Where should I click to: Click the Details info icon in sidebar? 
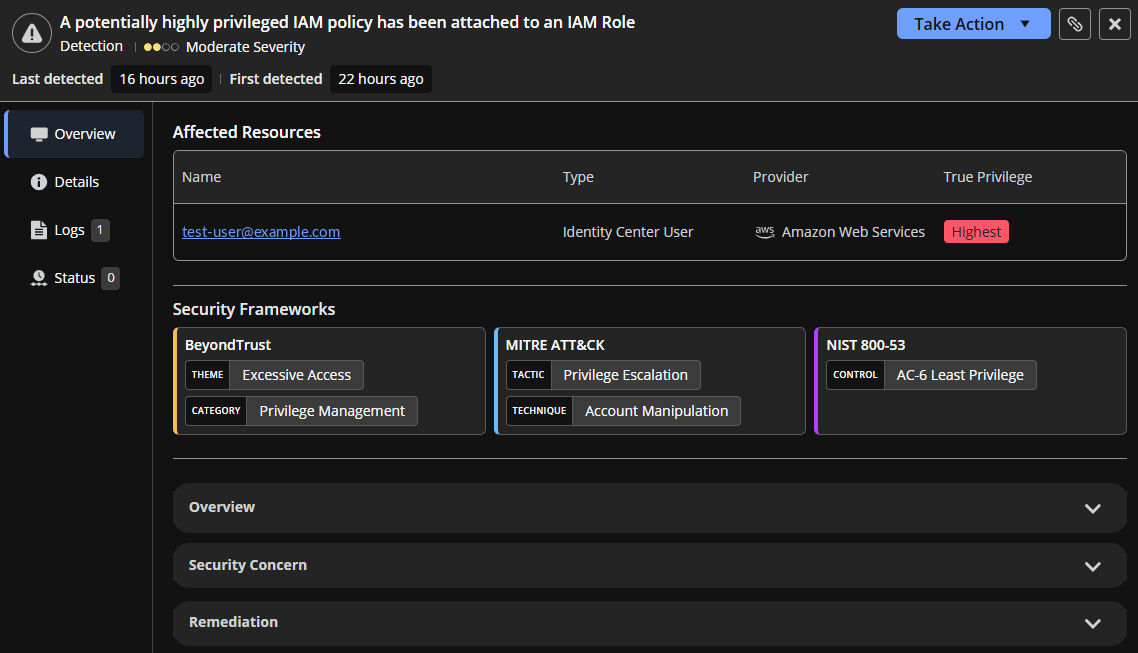(38, 182)
